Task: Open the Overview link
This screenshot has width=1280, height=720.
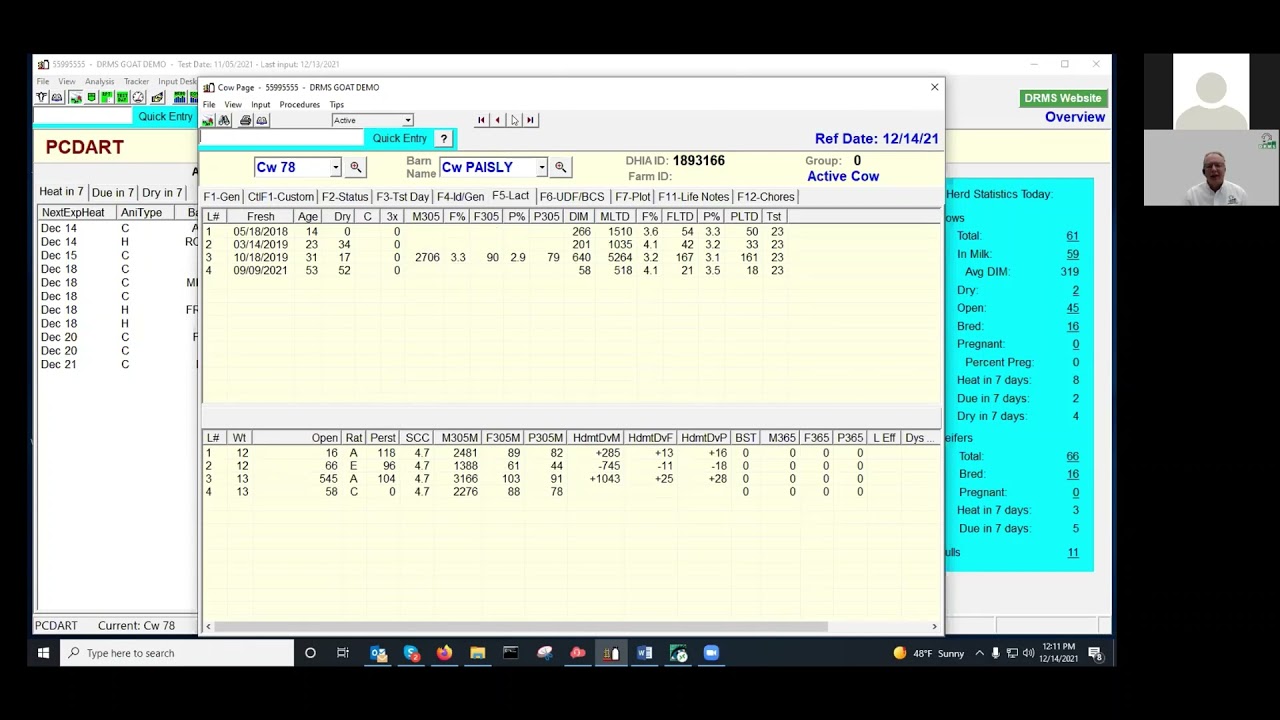Action: [x=1075, y=117]
